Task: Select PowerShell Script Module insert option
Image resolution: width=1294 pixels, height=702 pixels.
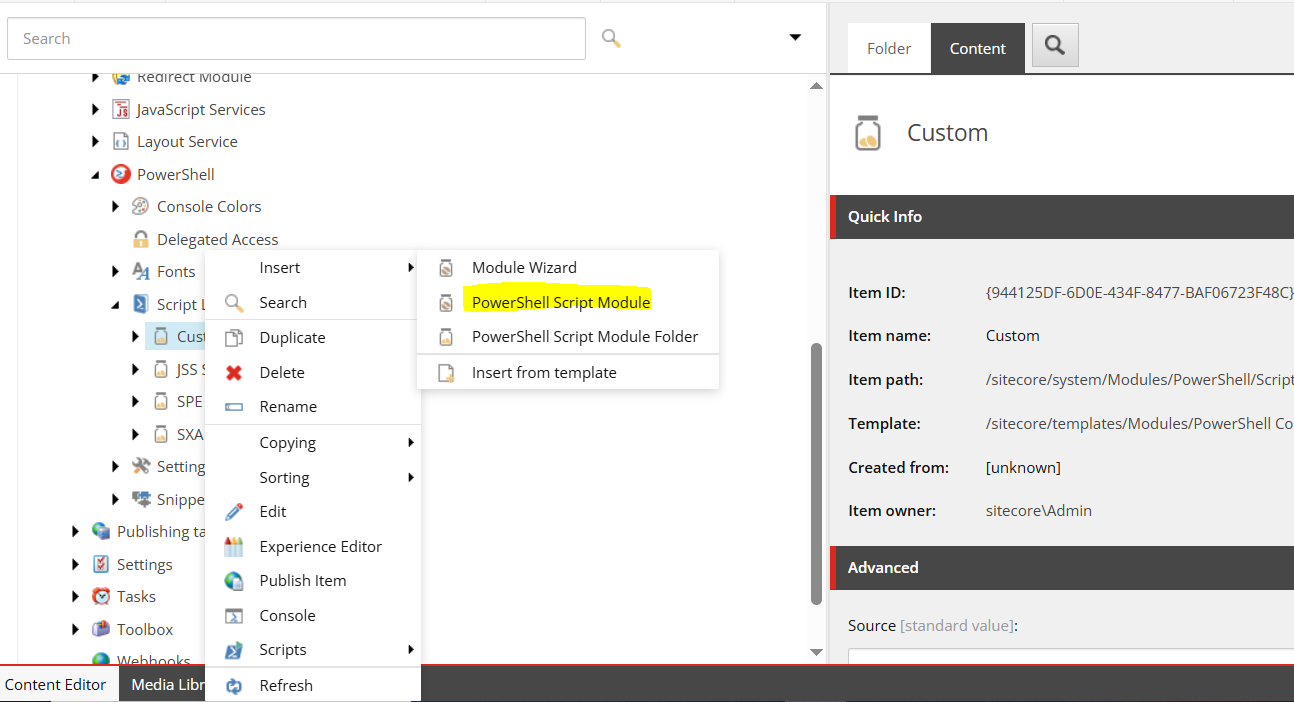Action: (568, 302)
